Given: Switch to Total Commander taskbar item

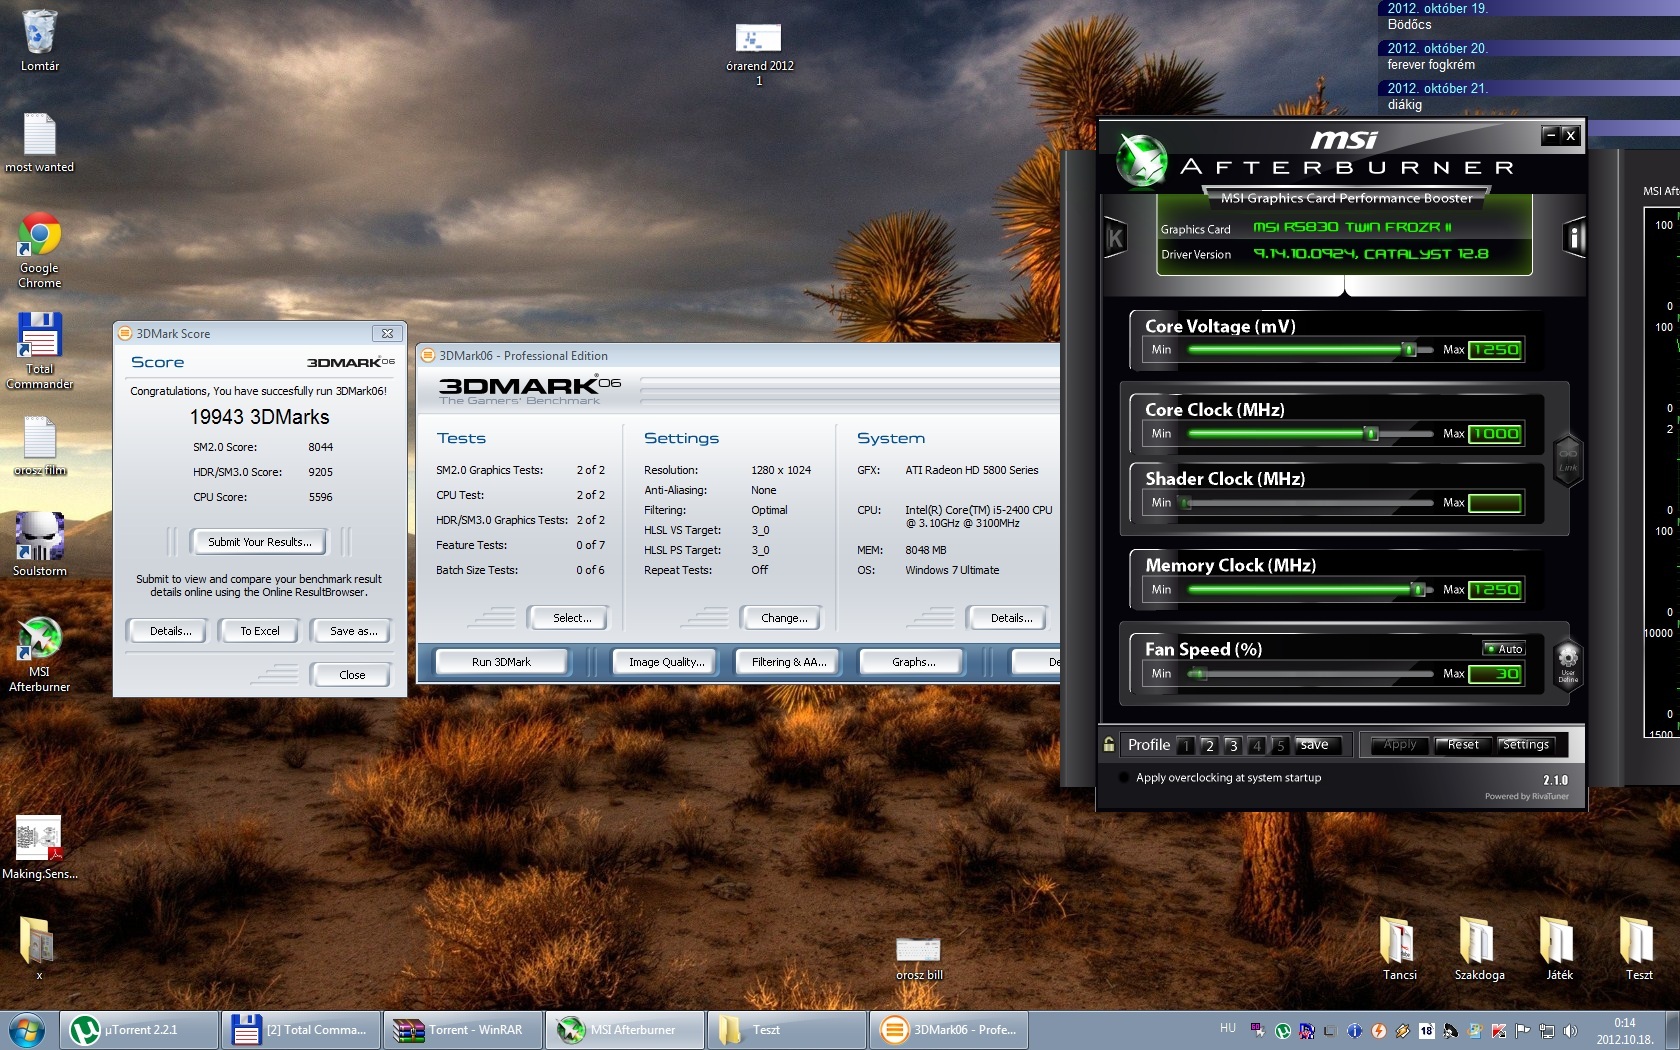Looking at the screenshot, I should 301,1030.
